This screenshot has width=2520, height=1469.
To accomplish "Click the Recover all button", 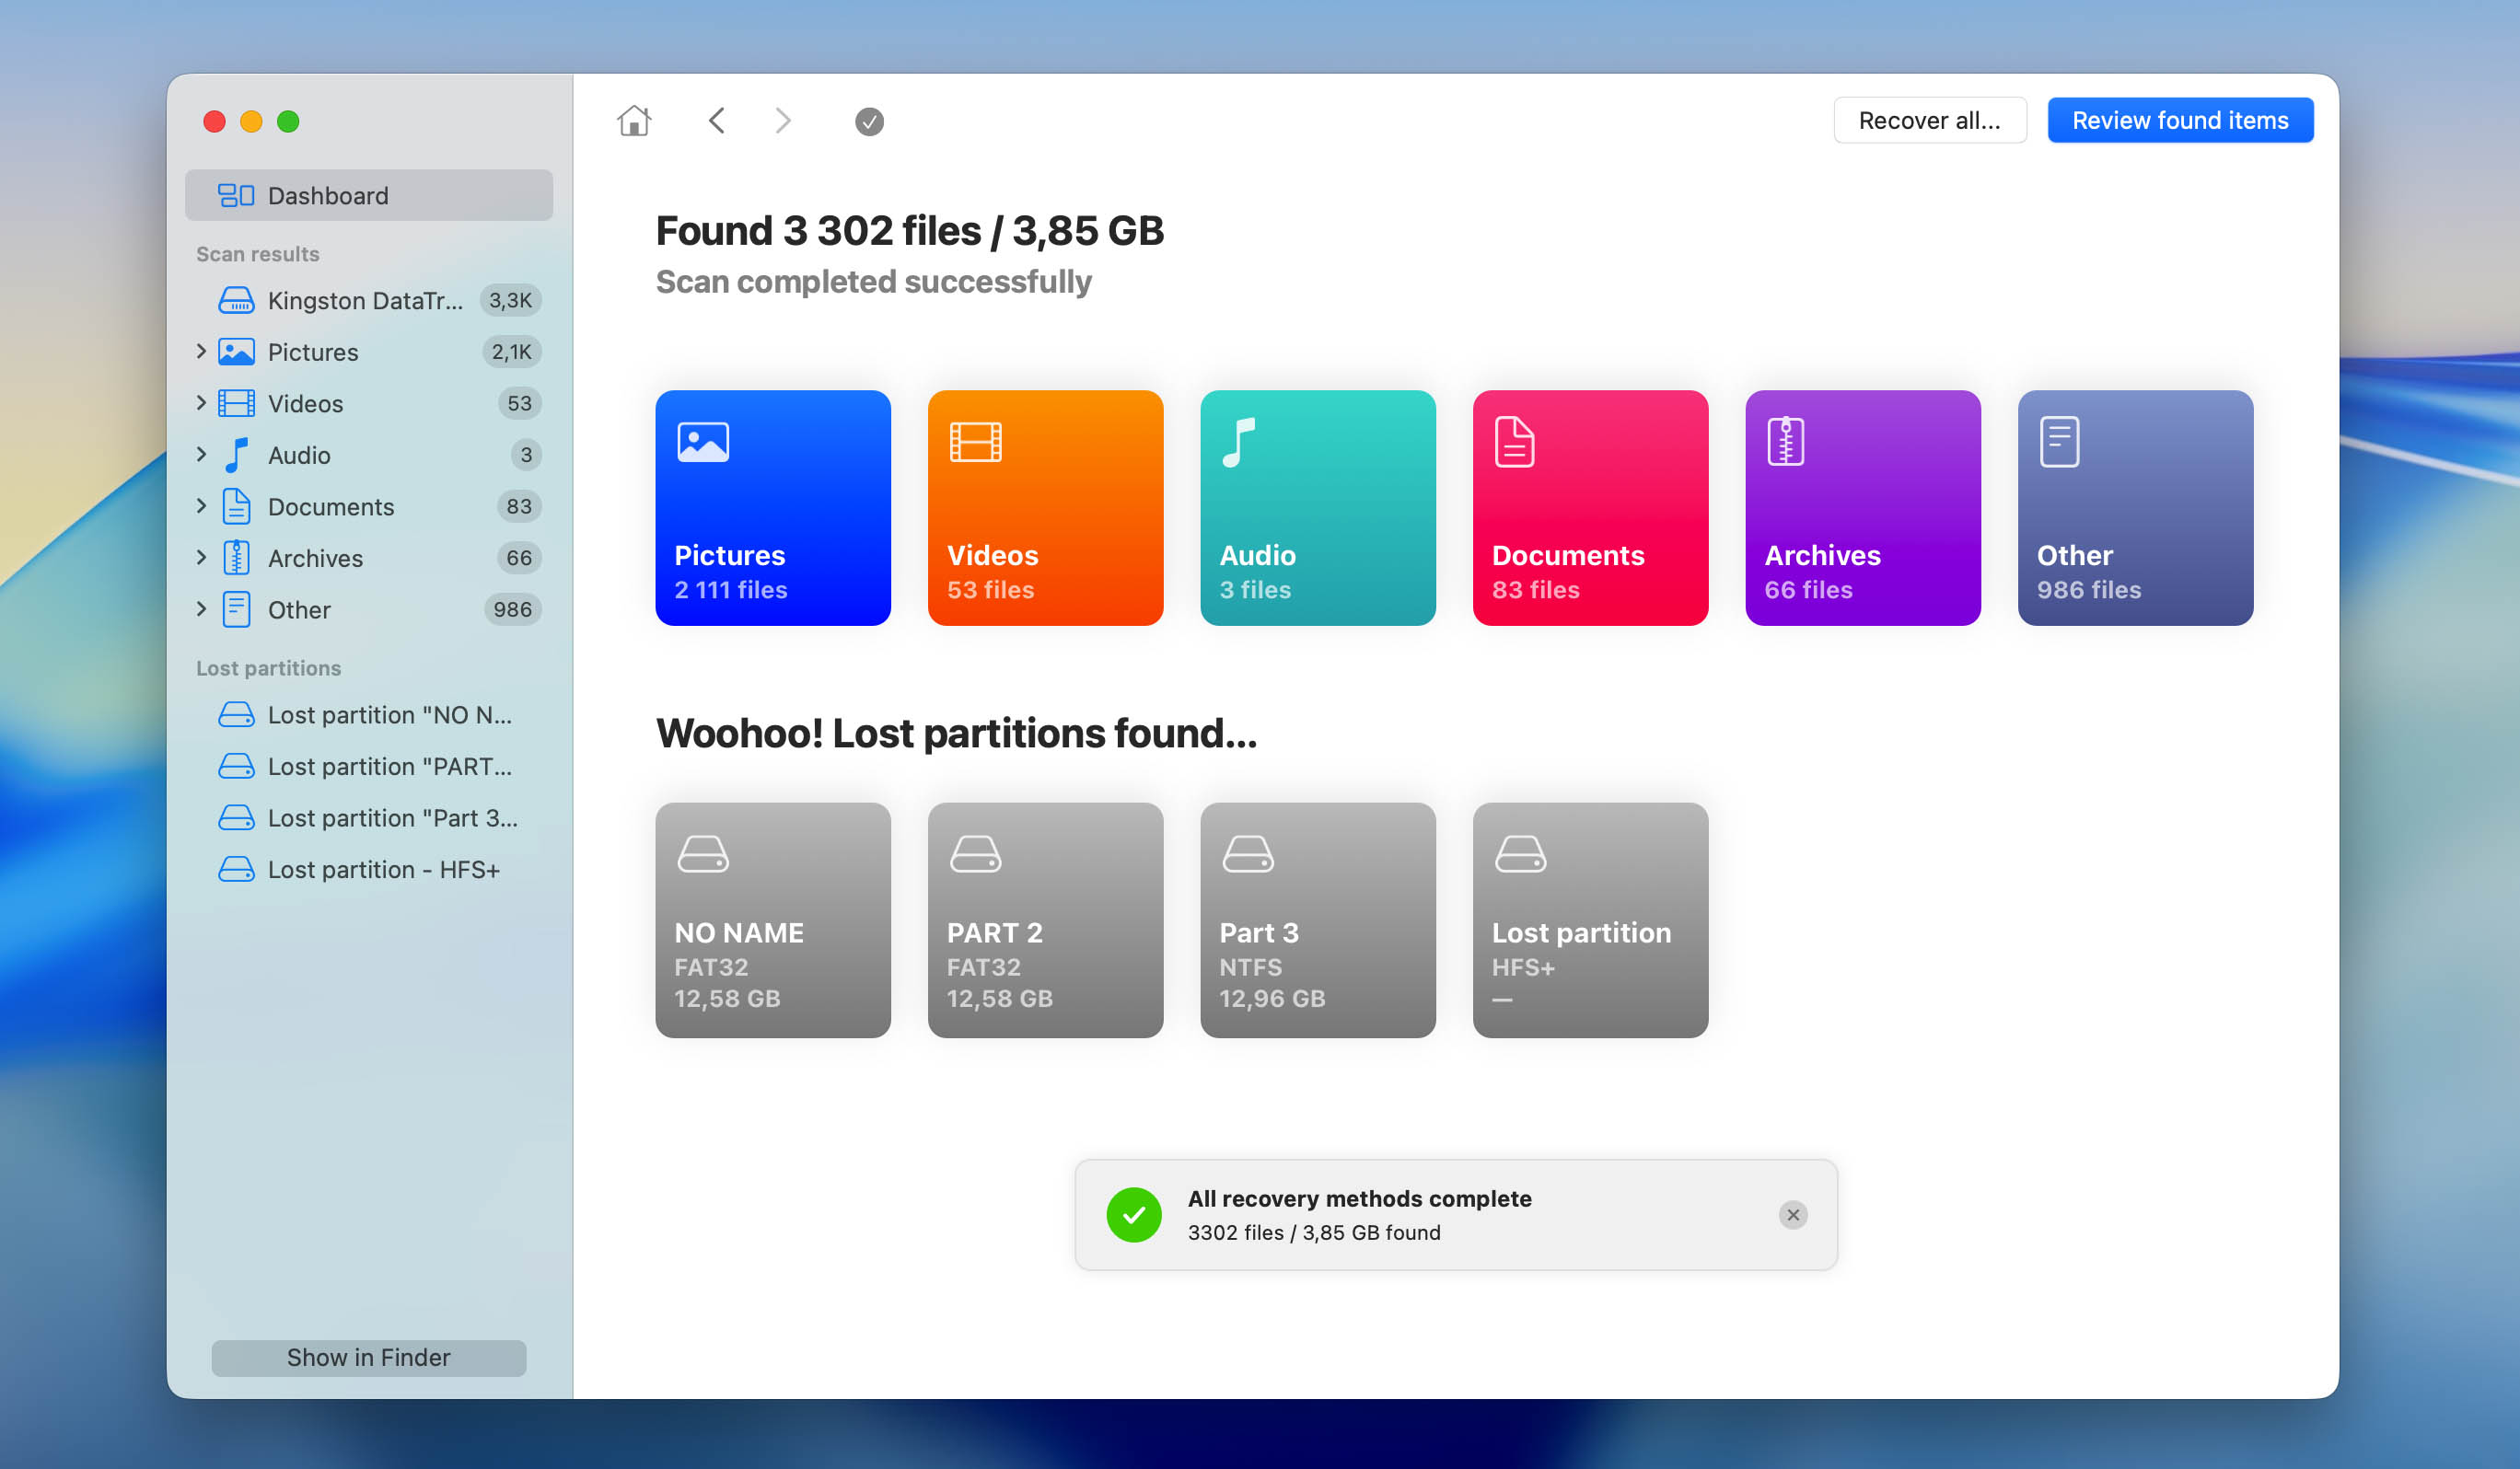I will tap(1929, 120).
